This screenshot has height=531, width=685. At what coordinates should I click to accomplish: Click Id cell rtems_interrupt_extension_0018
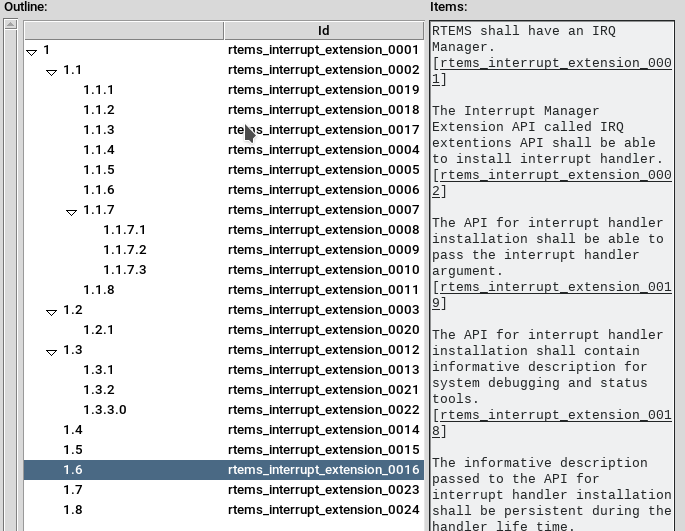tap(324, 110)
